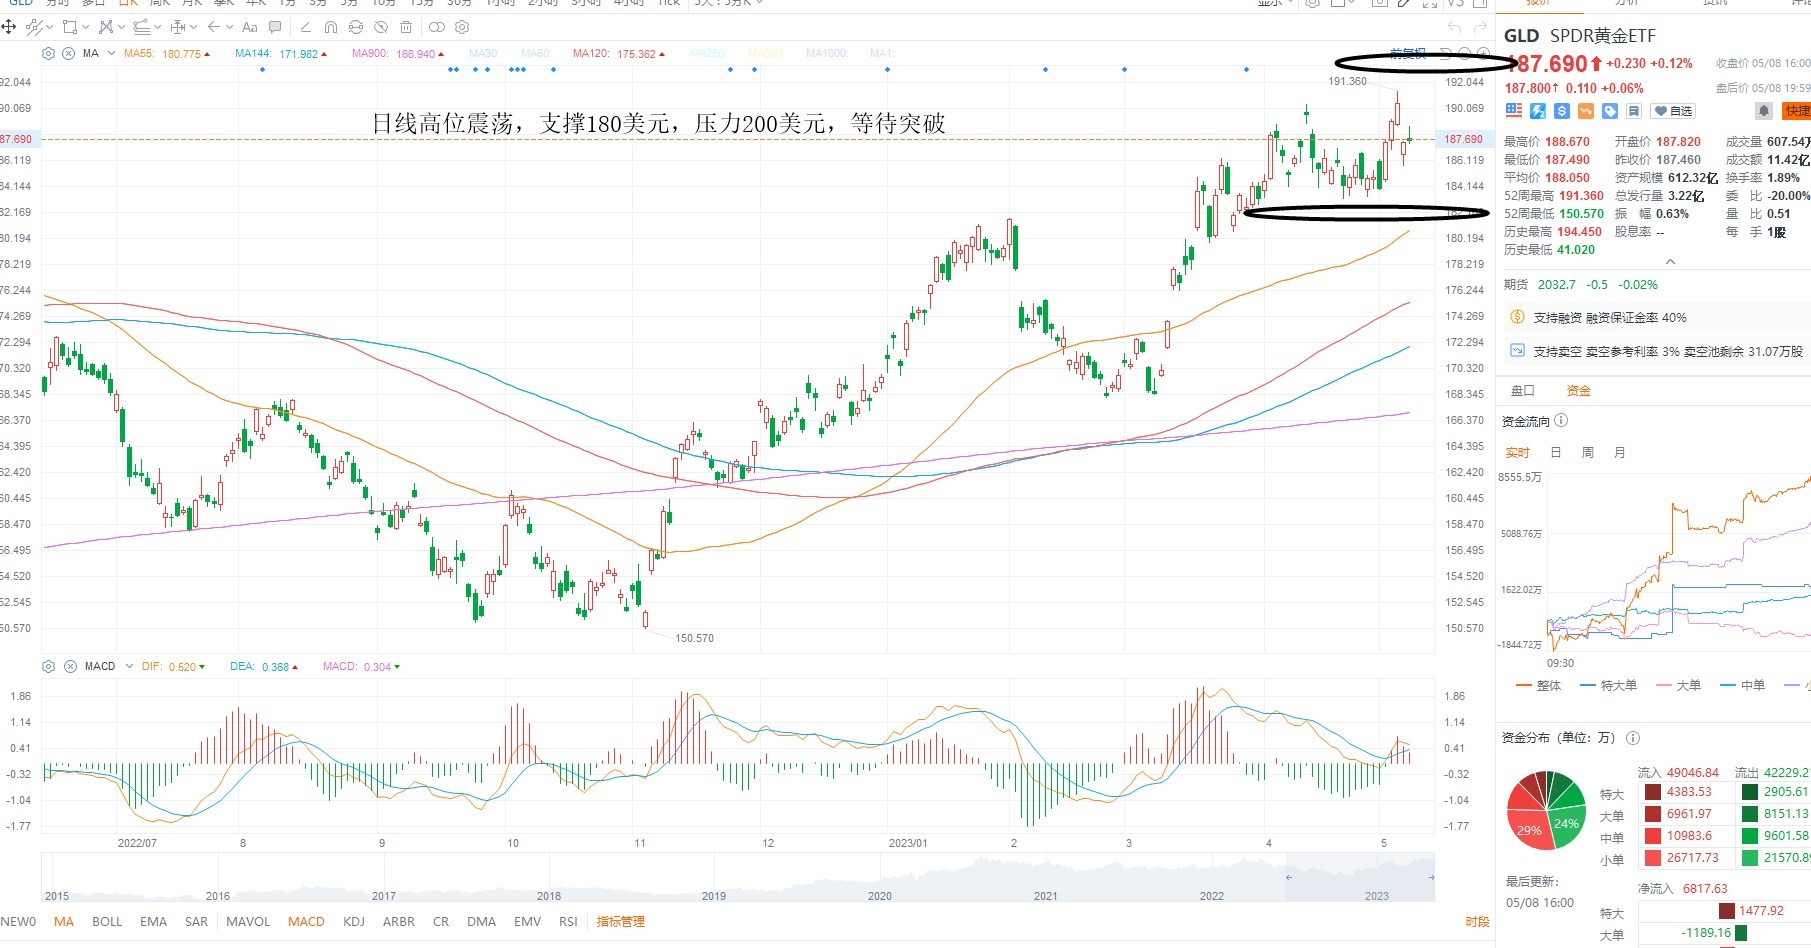
Task: Click the trash delete drawings icon
Action: point(406,27)
